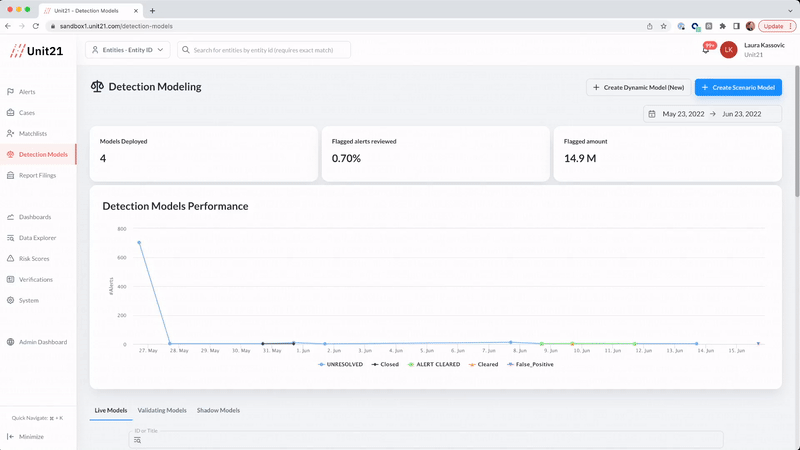Expand the Entities - Entity ID dropdown

128,50
